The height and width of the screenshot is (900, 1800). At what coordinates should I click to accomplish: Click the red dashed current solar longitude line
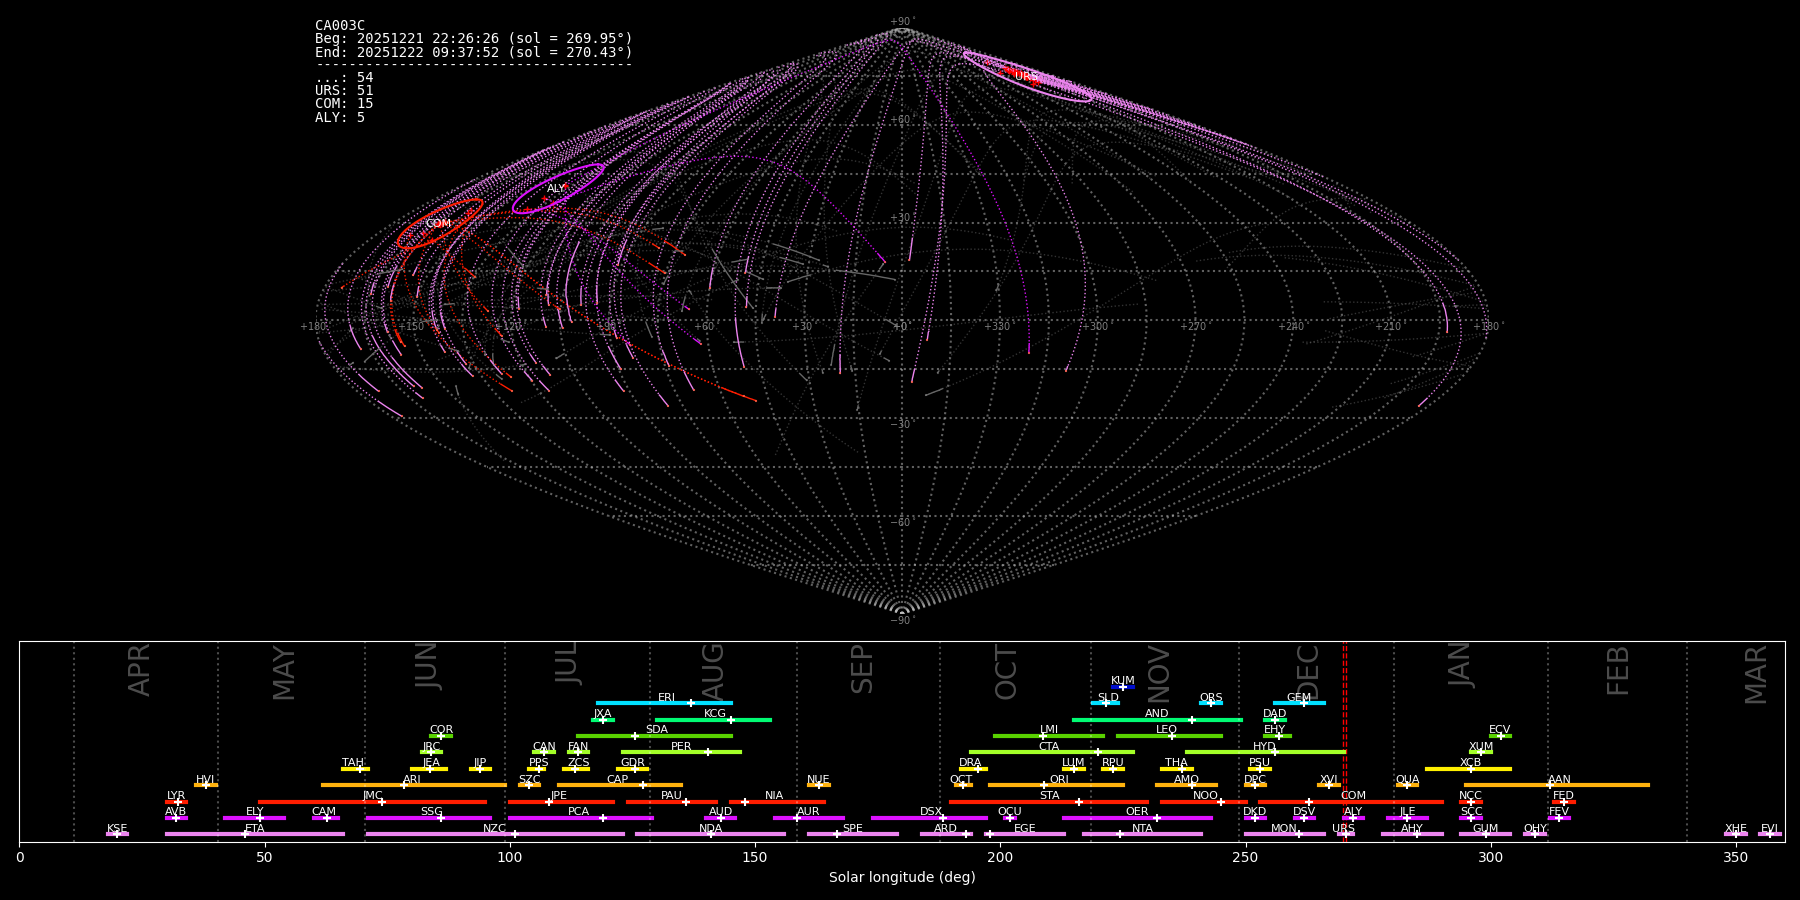1345,741
